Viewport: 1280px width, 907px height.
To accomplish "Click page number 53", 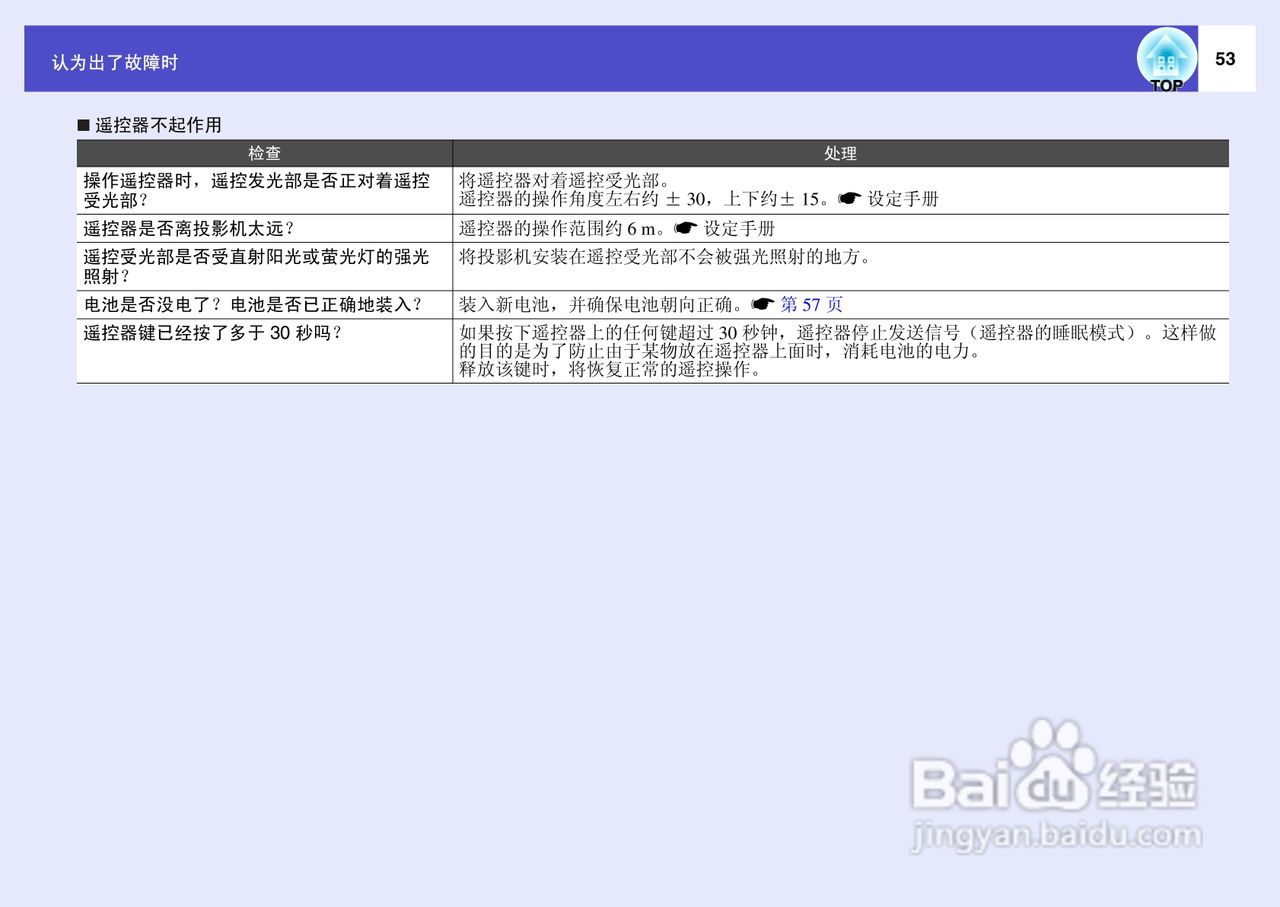I will (x=1225, y=59).
